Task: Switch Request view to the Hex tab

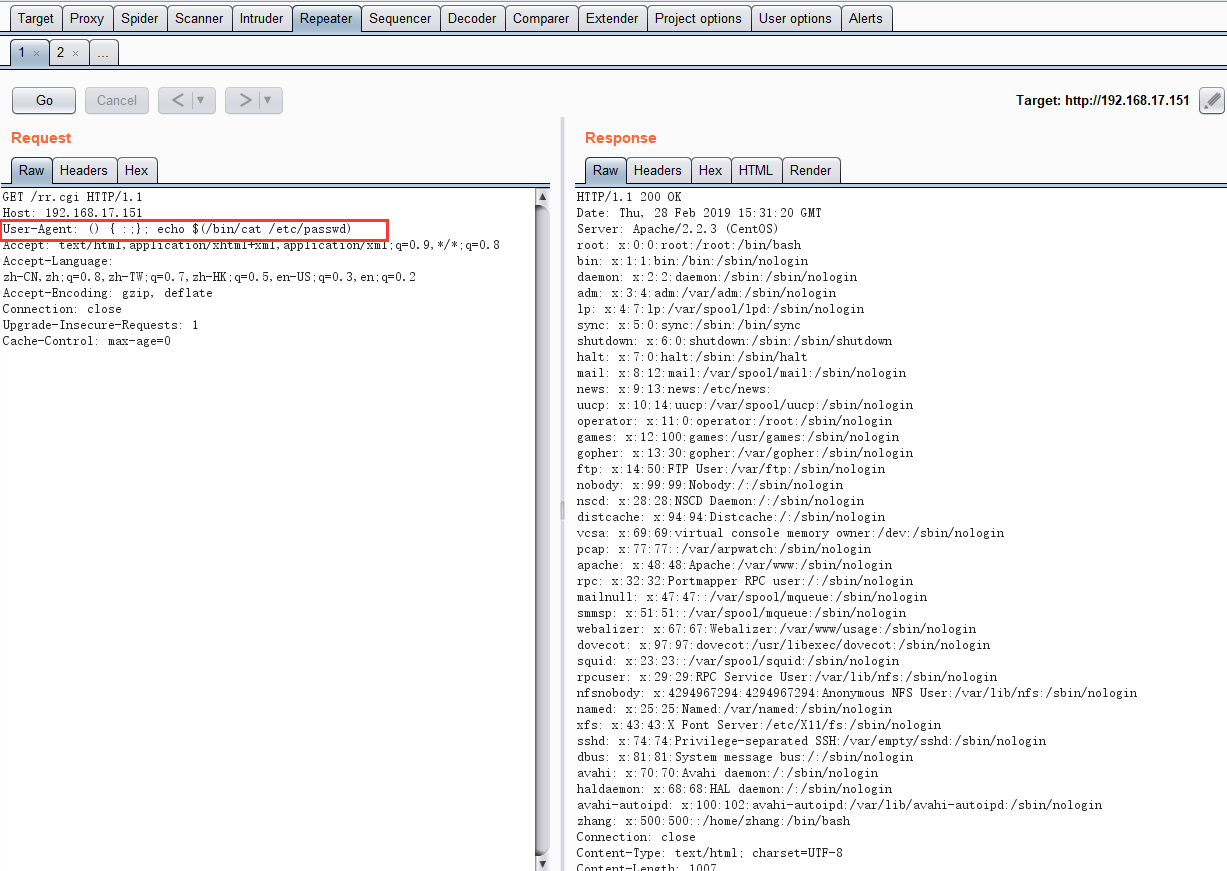Action: (x=137, y=170)
